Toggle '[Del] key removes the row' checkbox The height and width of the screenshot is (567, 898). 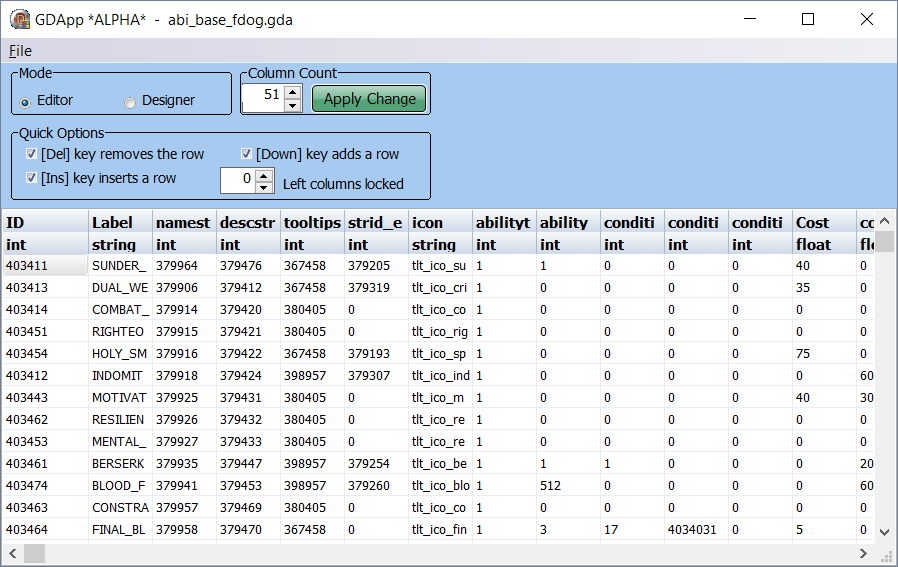31,154
